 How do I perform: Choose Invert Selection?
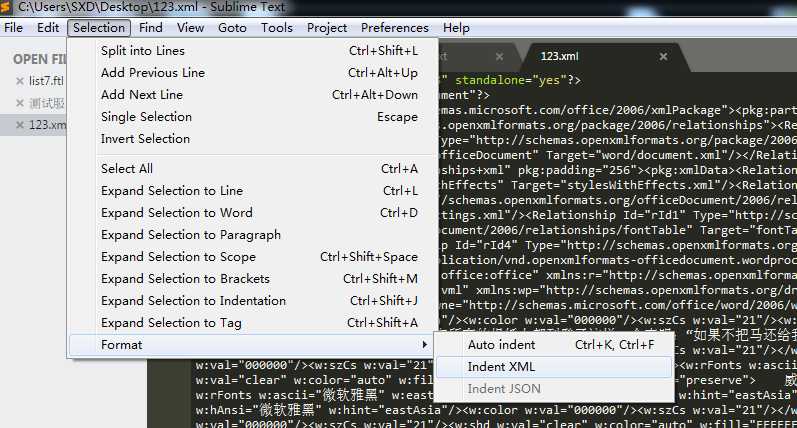click(253, 138)
